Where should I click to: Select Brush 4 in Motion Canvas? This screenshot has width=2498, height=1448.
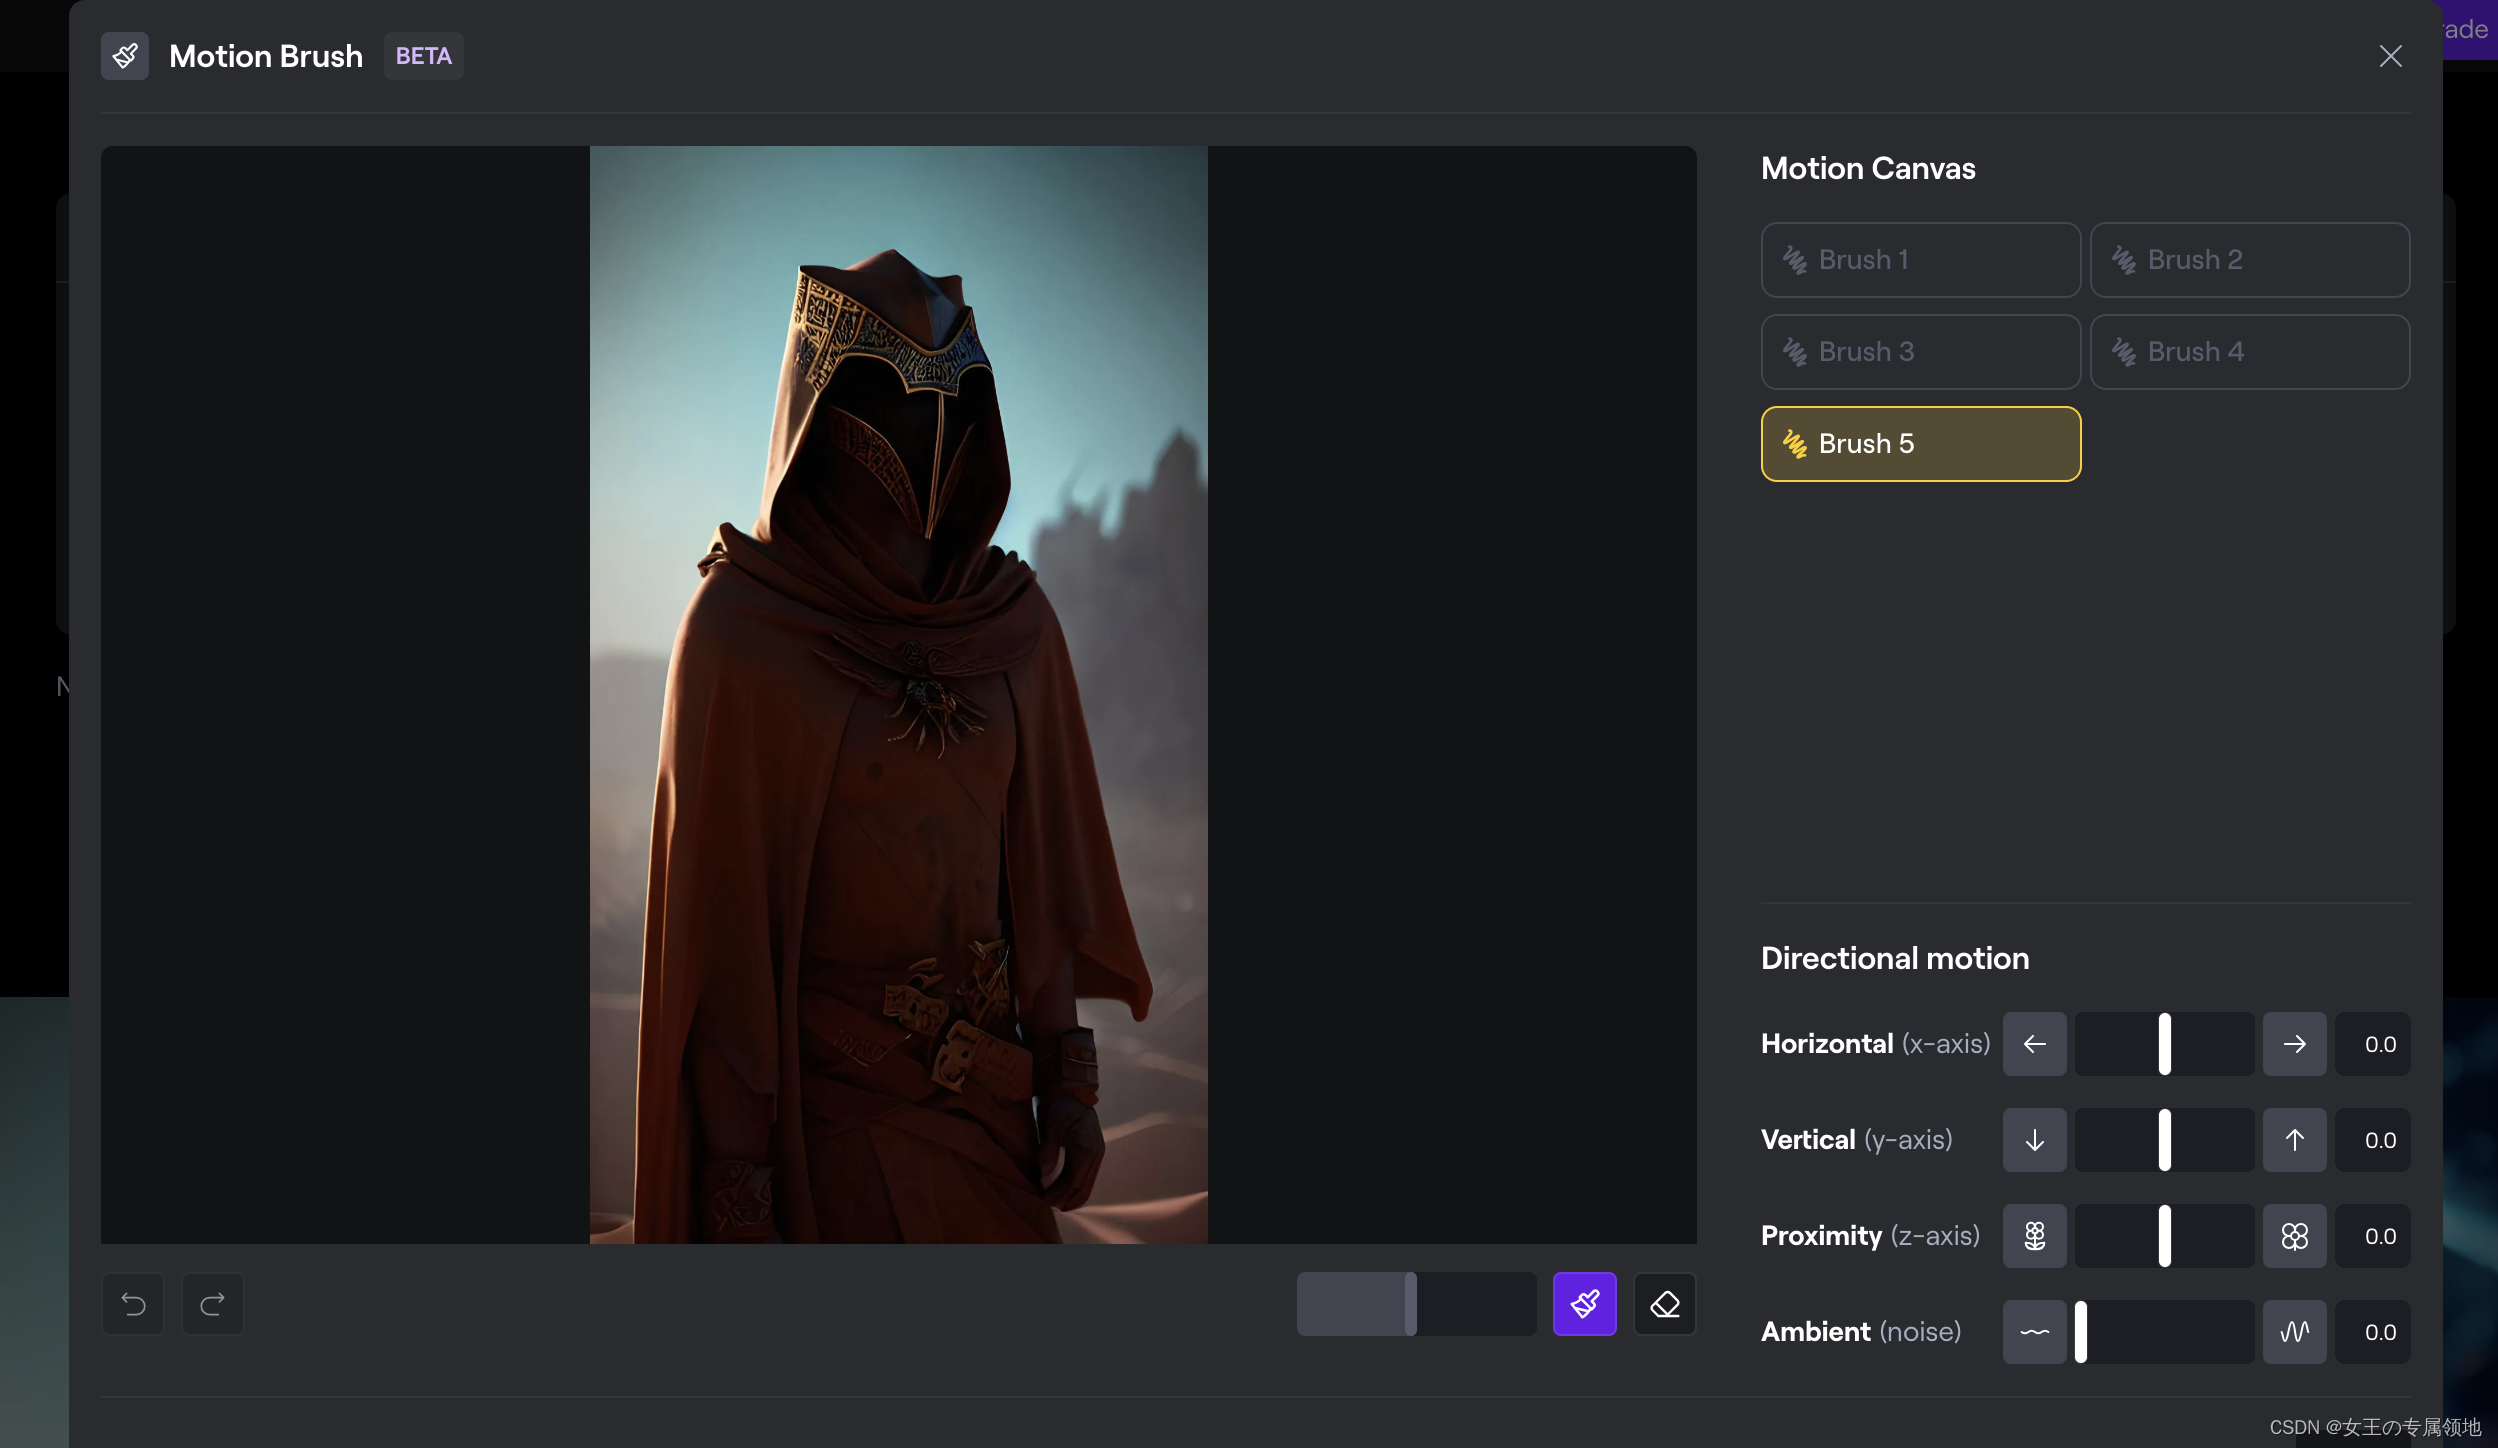coord(2249,352)
